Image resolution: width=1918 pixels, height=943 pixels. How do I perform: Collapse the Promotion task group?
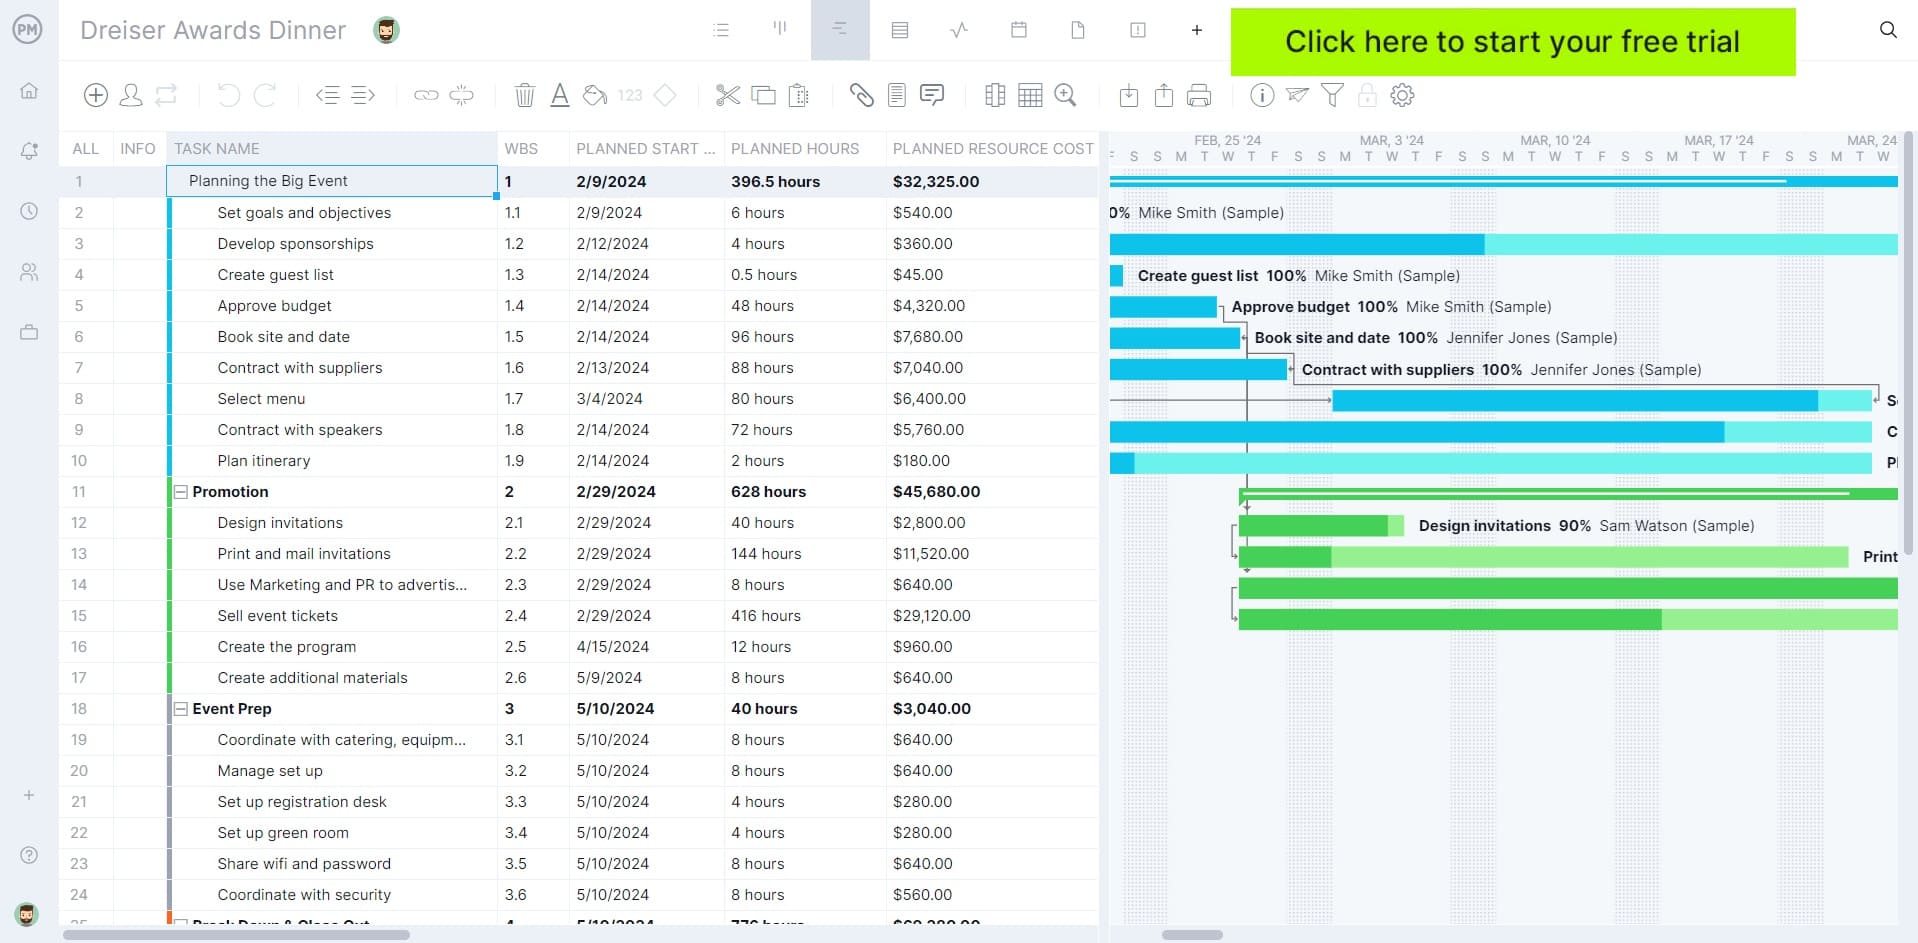click(x=181, y=492)
